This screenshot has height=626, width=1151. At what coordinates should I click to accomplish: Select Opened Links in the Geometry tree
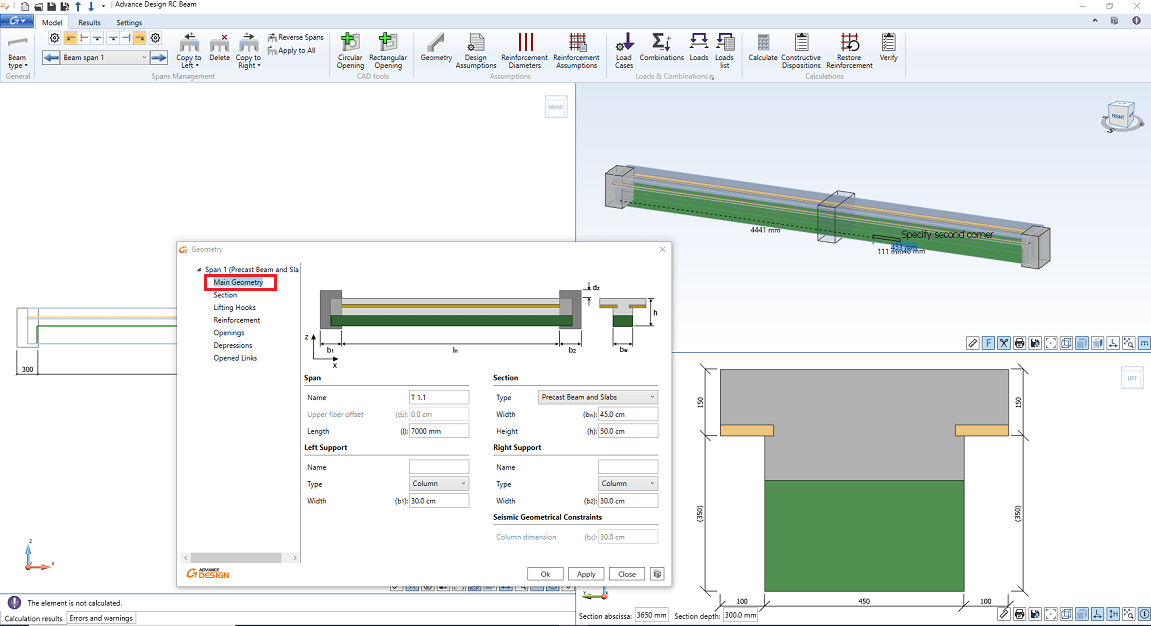235,358
